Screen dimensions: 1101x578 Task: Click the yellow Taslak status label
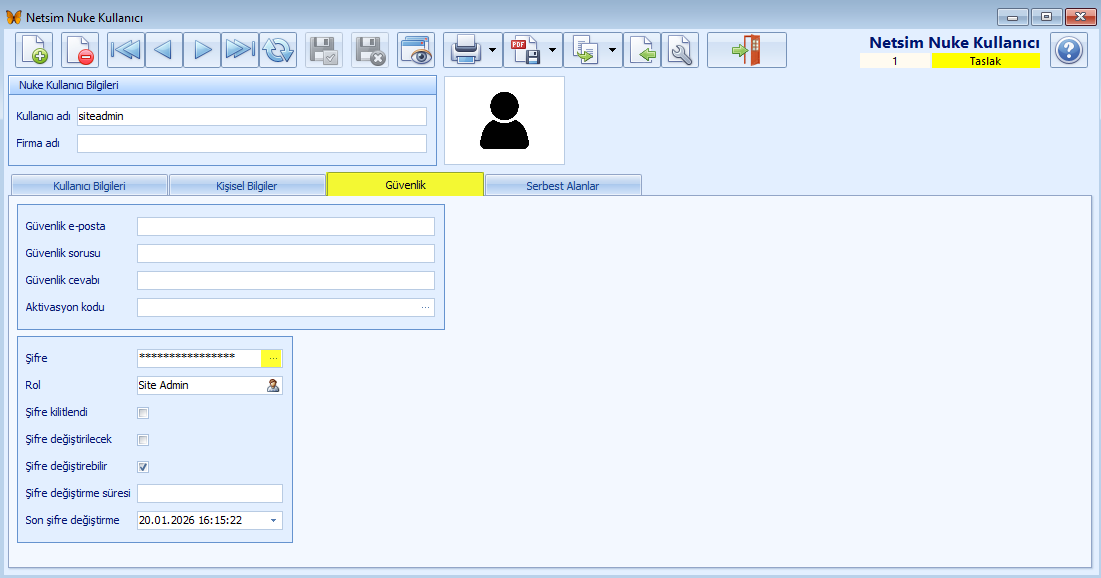[985, 61]
